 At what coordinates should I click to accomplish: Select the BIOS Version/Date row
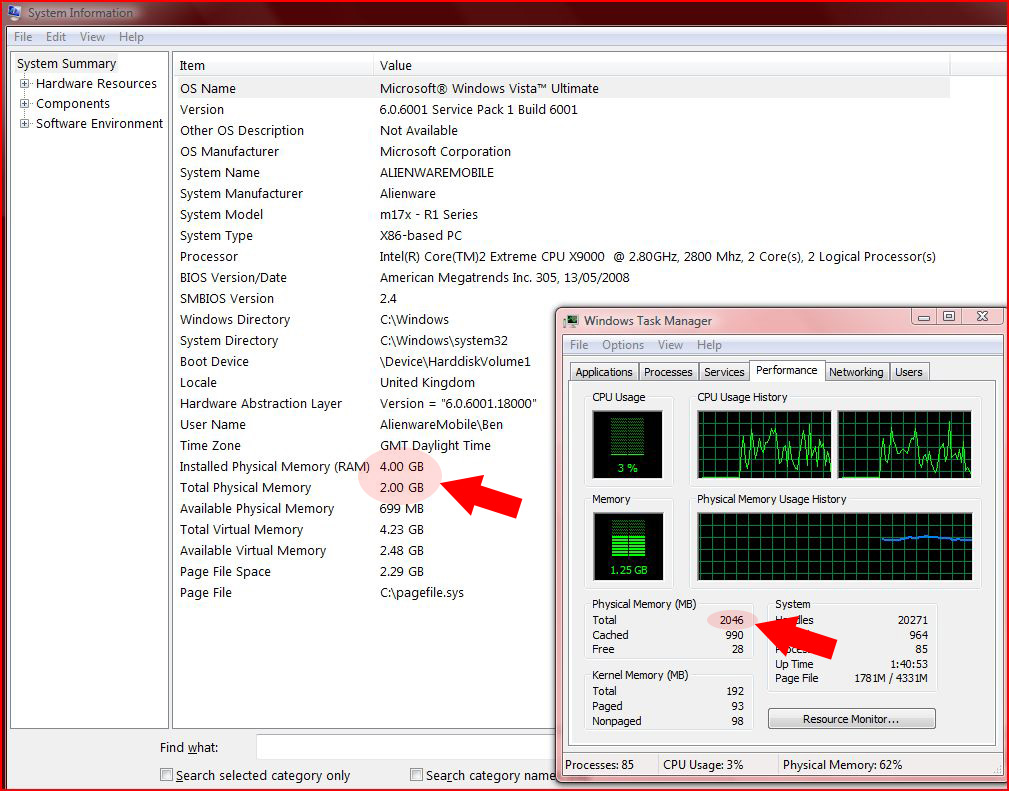[x=562, y=277]
